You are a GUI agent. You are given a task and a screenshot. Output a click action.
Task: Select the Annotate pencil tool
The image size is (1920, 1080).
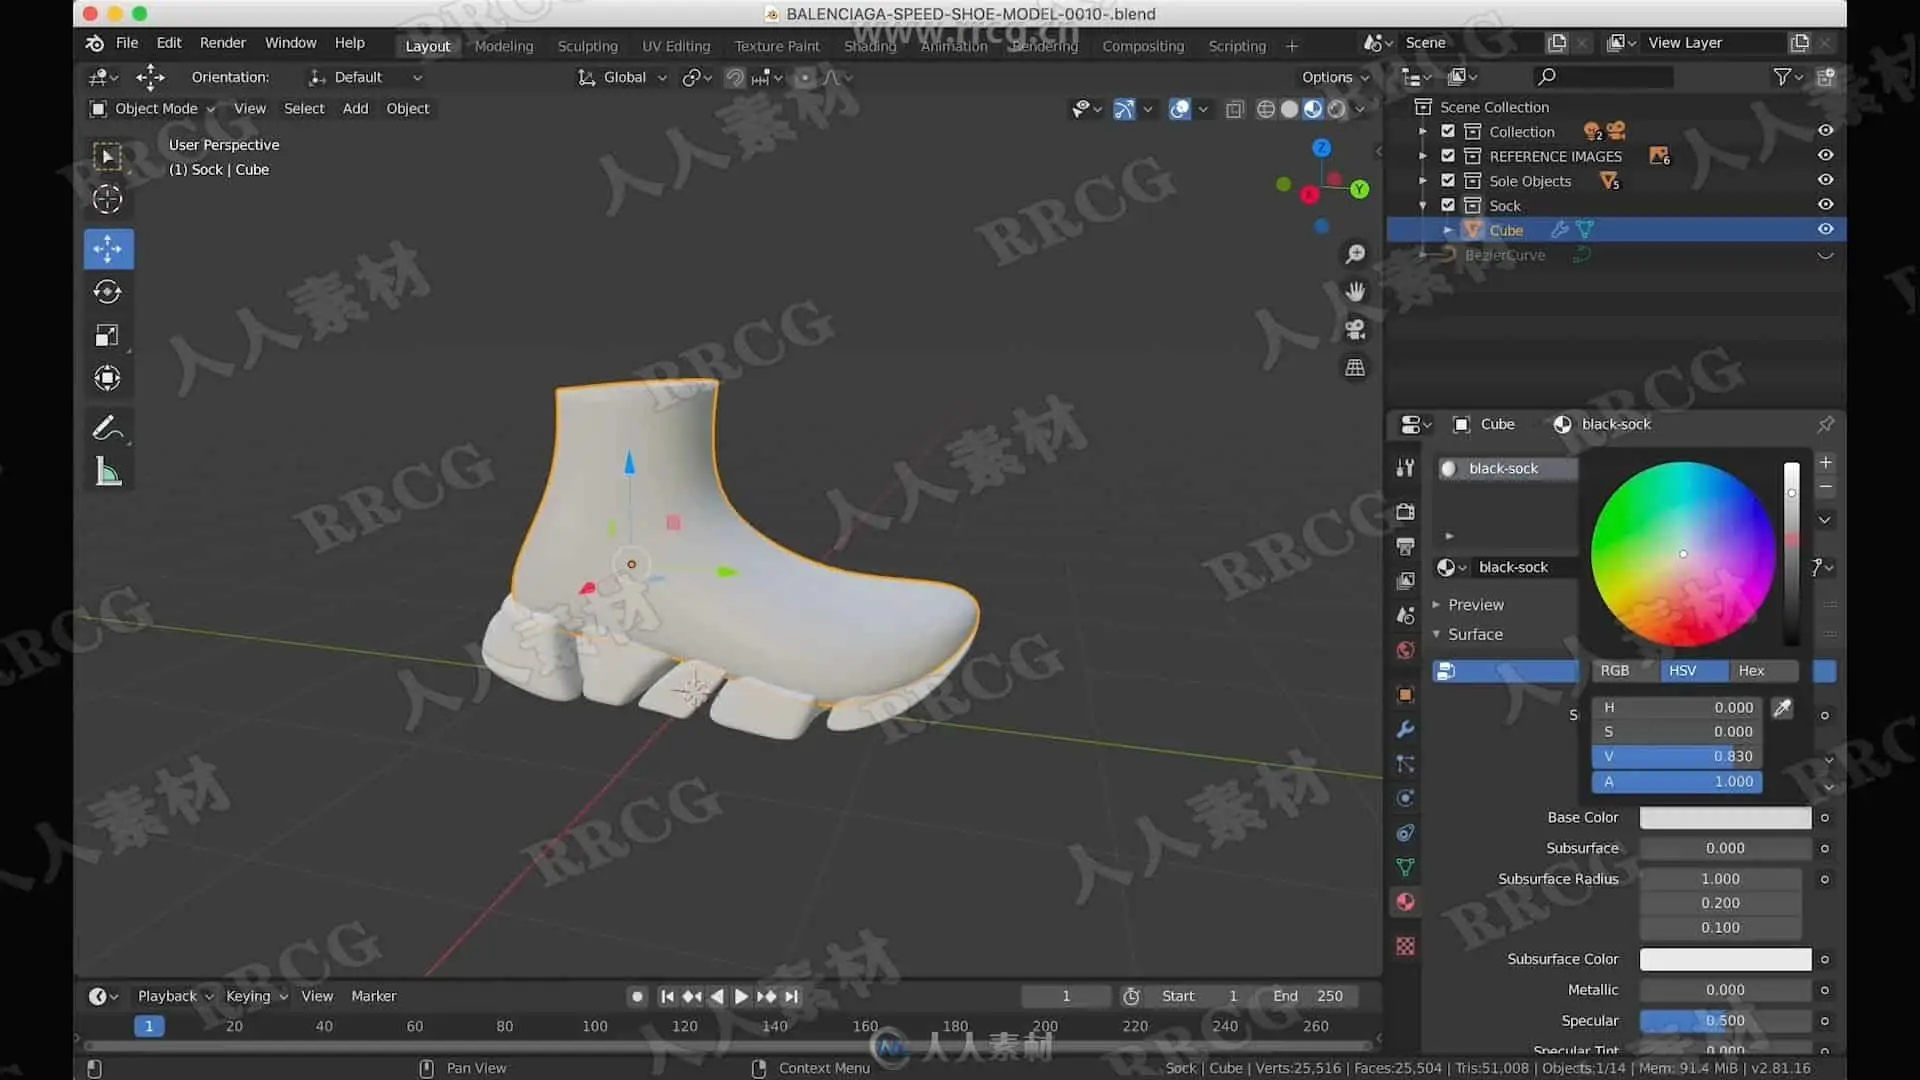coord(107,428)
